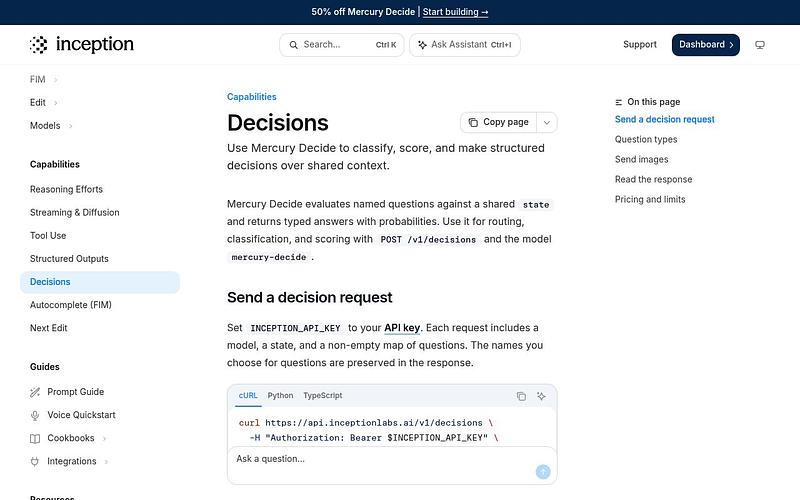Expand the FIM sidebar section

point(56,80)
